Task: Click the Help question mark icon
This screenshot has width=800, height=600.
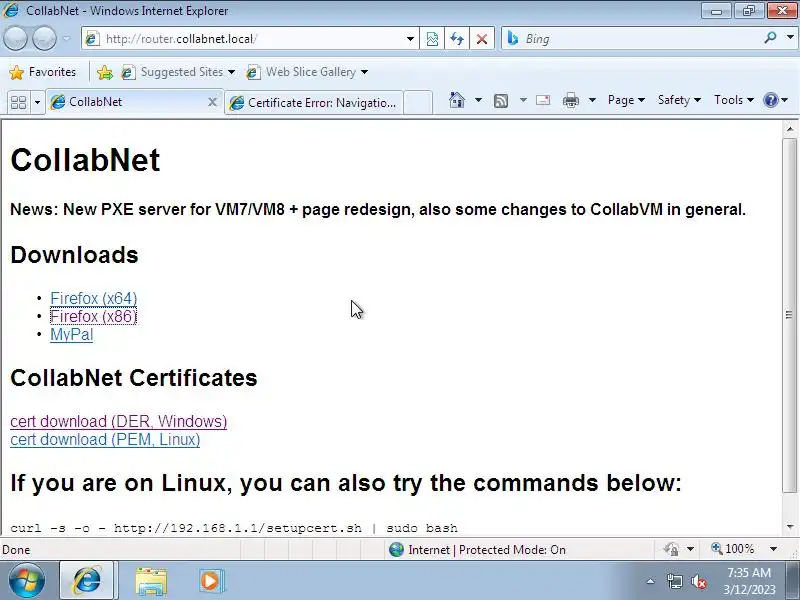Action: 770,100
